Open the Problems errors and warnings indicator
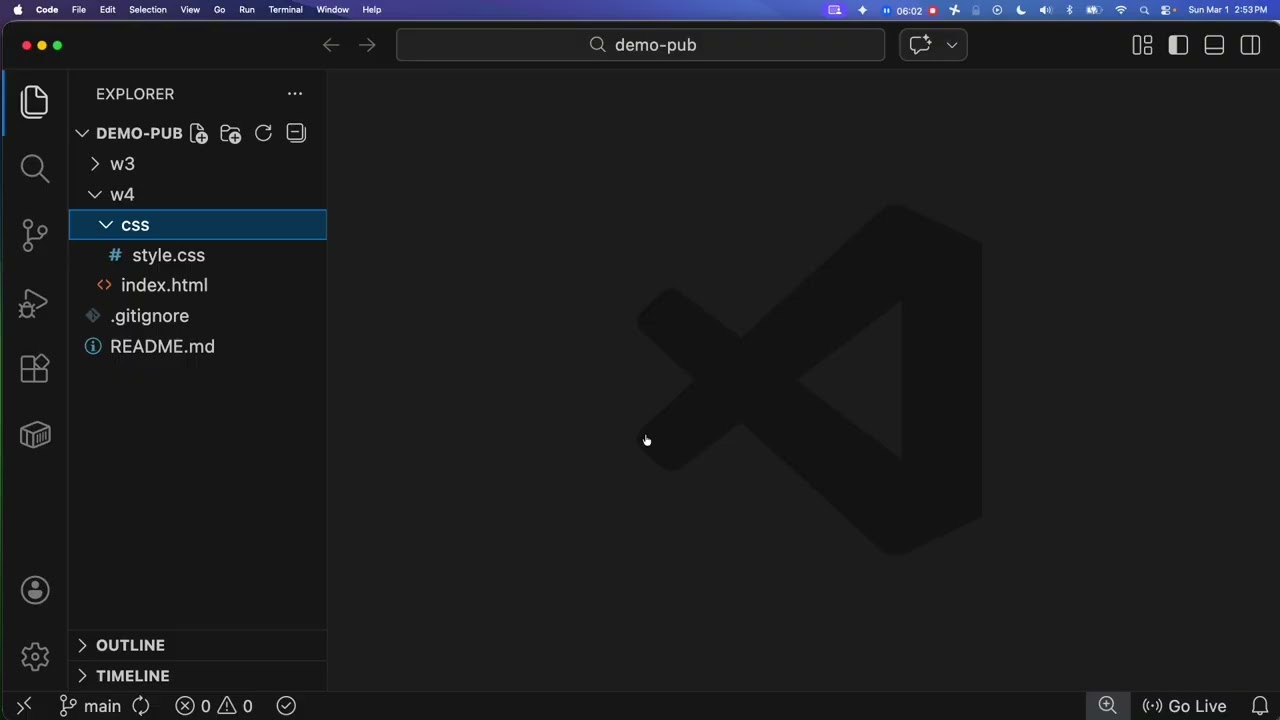Screen dimensions: 1280x720 pos(214,706)
